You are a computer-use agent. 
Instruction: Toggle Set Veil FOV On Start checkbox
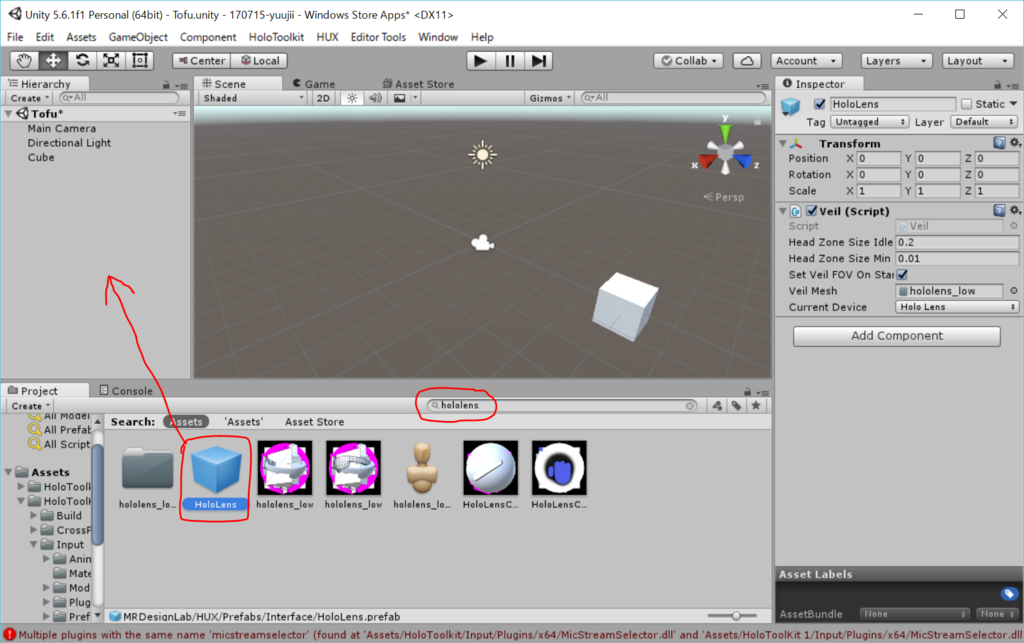pos(903,275)
